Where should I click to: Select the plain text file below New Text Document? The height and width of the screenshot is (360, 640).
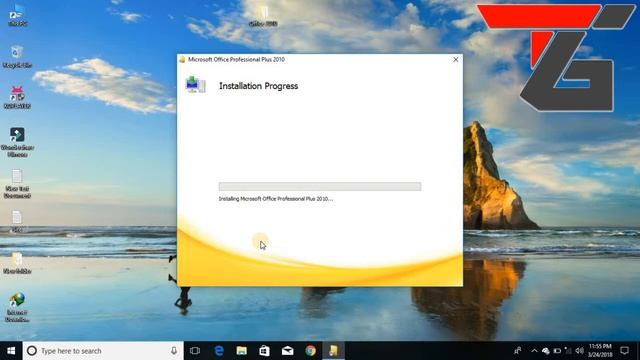tap(17, 221)
